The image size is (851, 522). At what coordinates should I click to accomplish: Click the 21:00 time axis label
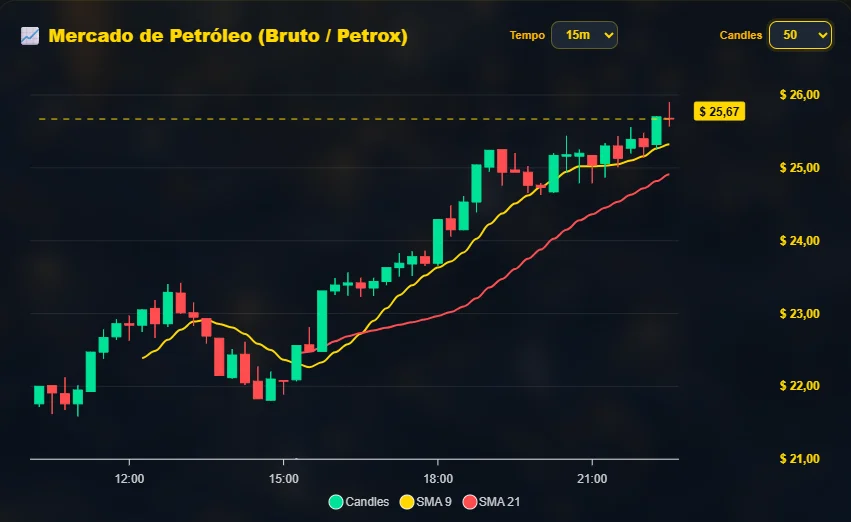click(592, 479)
